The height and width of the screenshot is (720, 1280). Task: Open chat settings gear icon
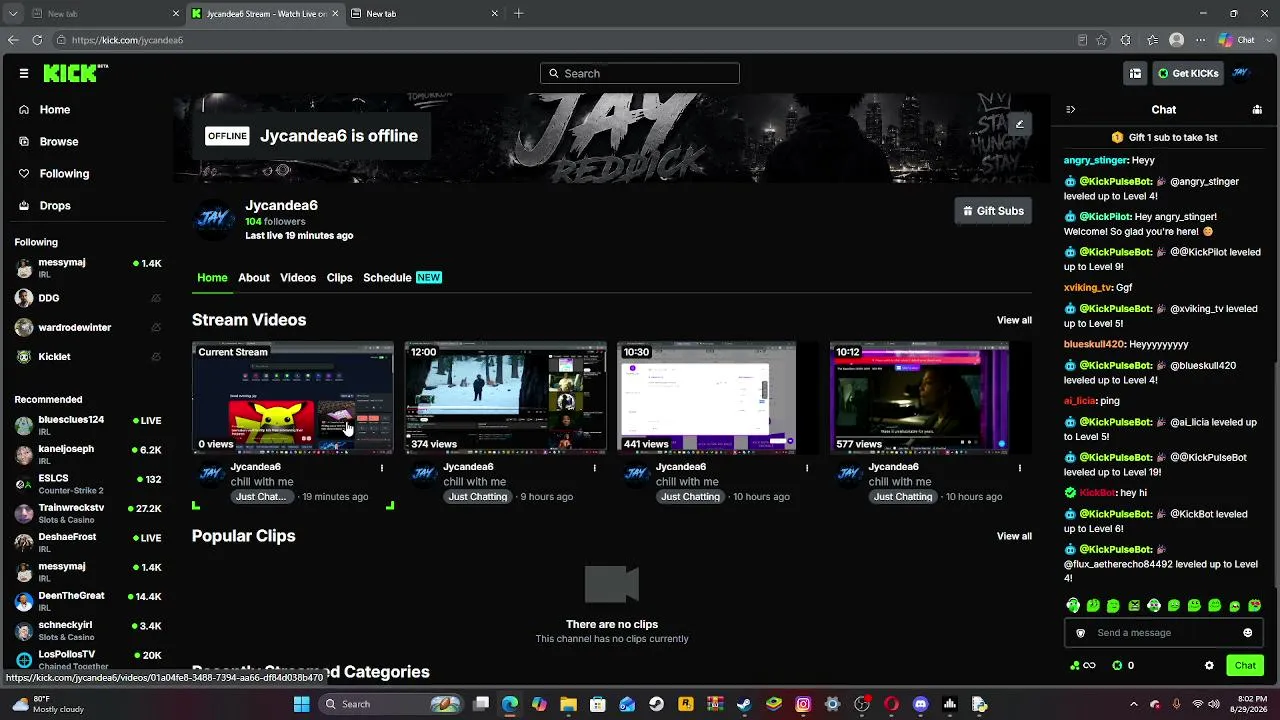[x=1209, y=665]
